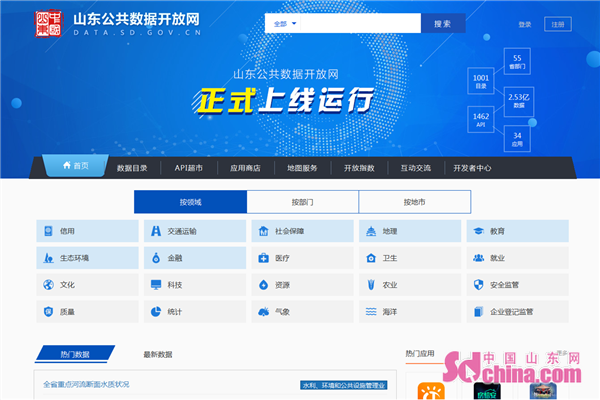Click the 水利、环境和公共设施管理业 tag
The width and height of the screenshot is (600, 400).
[344, 385]
